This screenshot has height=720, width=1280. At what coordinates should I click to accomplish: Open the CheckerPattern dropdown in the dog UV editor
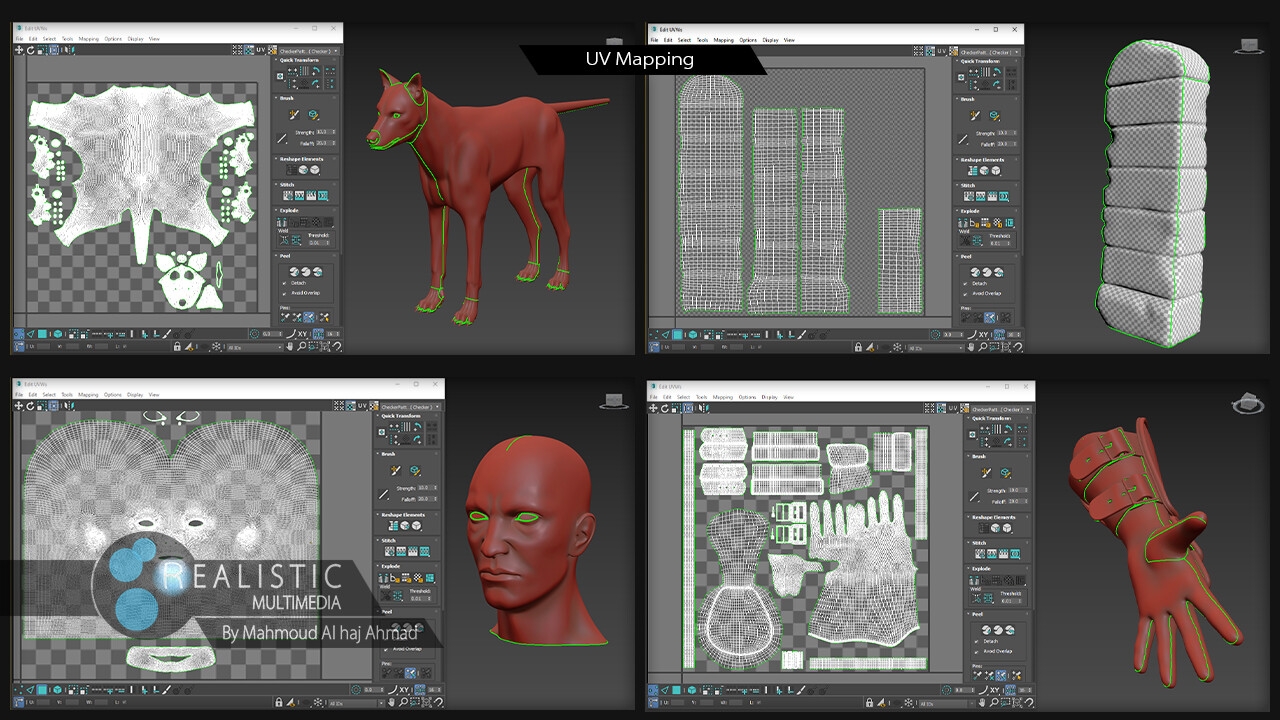(x=309, y=50)
